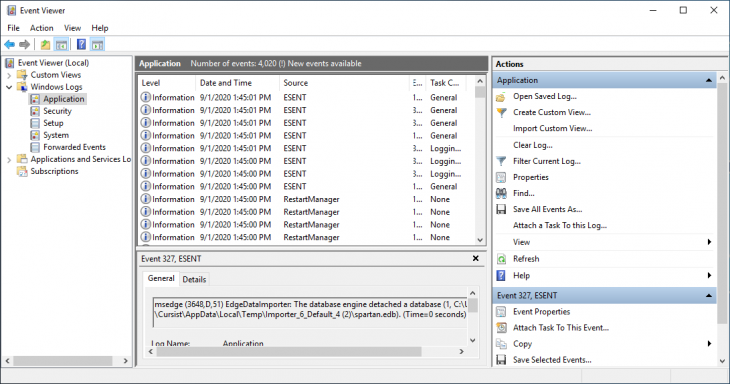Collapse the Event 327, ESENT actions section
The height and width of the screenshot is (384, 730).
(x=709, y=296)
